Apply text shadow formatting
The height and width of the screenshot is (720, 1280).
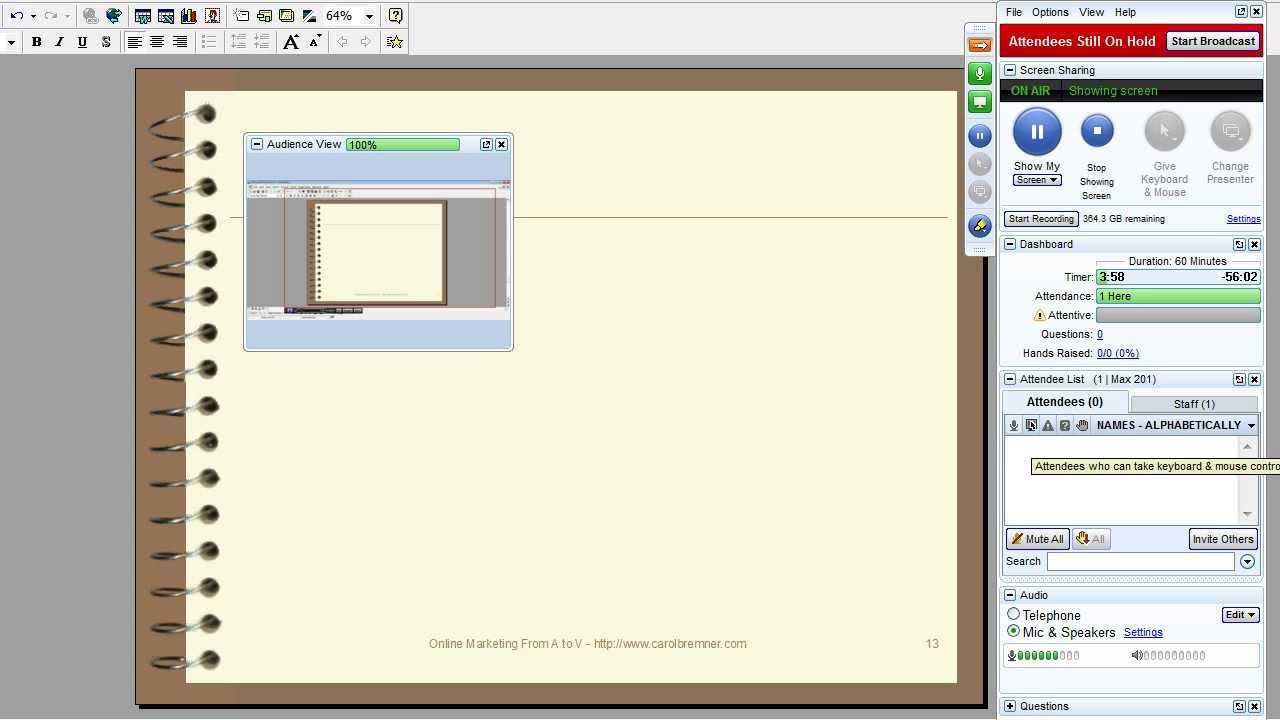click(x=105, y=42)
